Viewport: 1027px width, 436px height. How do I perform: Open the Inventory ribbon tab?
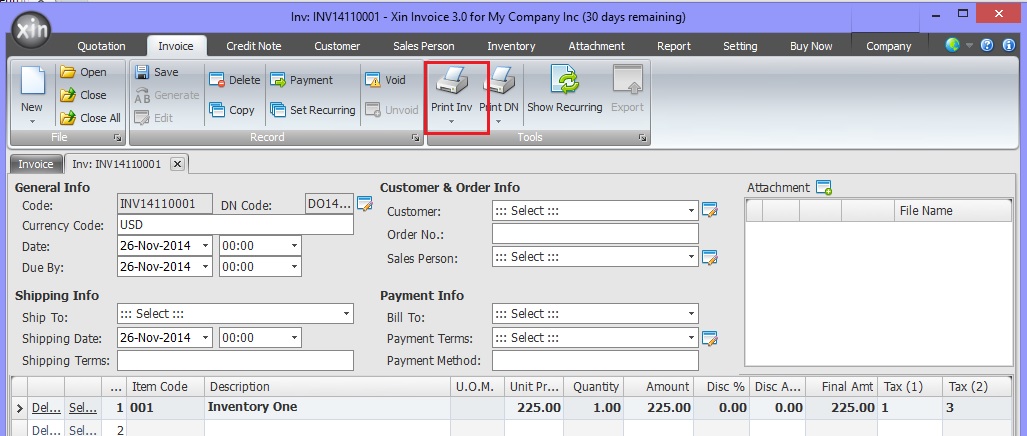coord(512,46)
